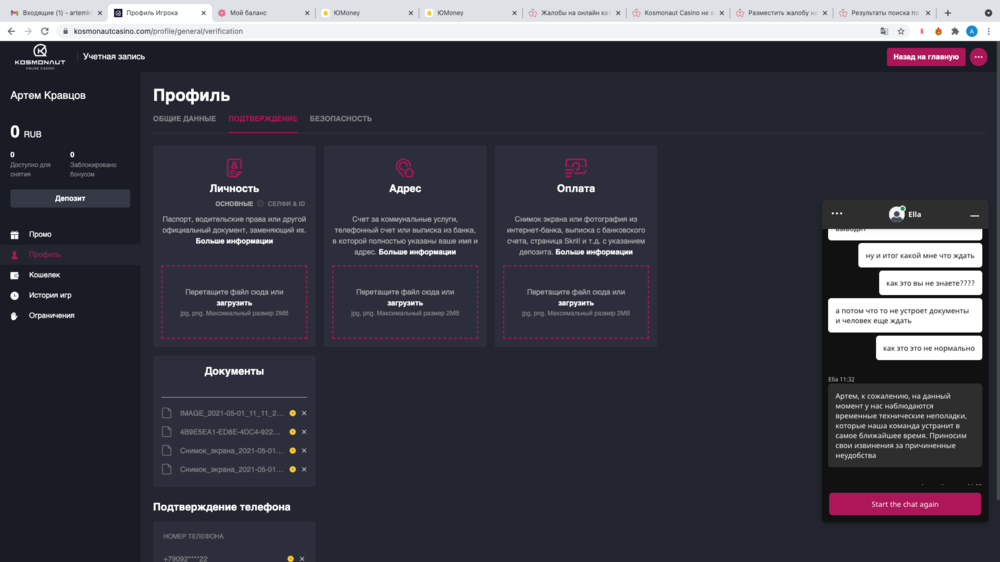Open История игр clock icon

(x=14, y=296)
